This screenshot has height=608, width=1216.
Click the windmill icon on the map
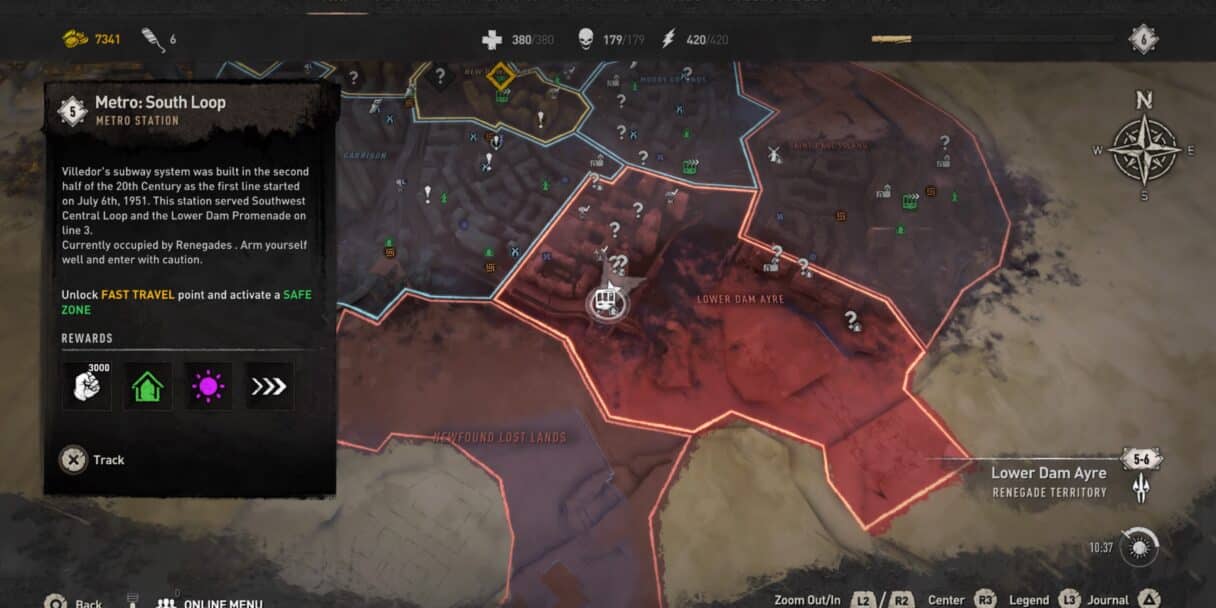(x=771, y=154)
